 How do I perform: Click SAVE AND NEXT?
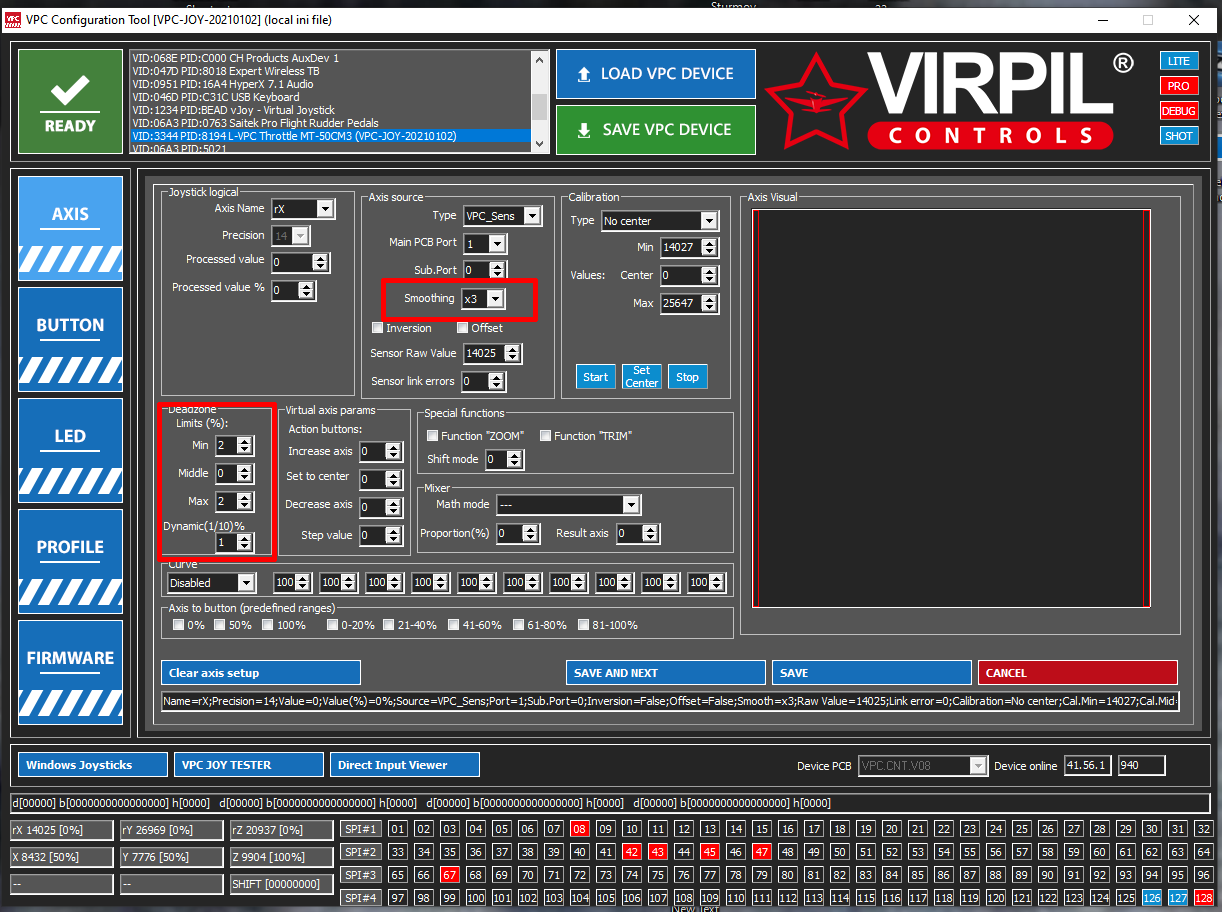tap(665, 673)
